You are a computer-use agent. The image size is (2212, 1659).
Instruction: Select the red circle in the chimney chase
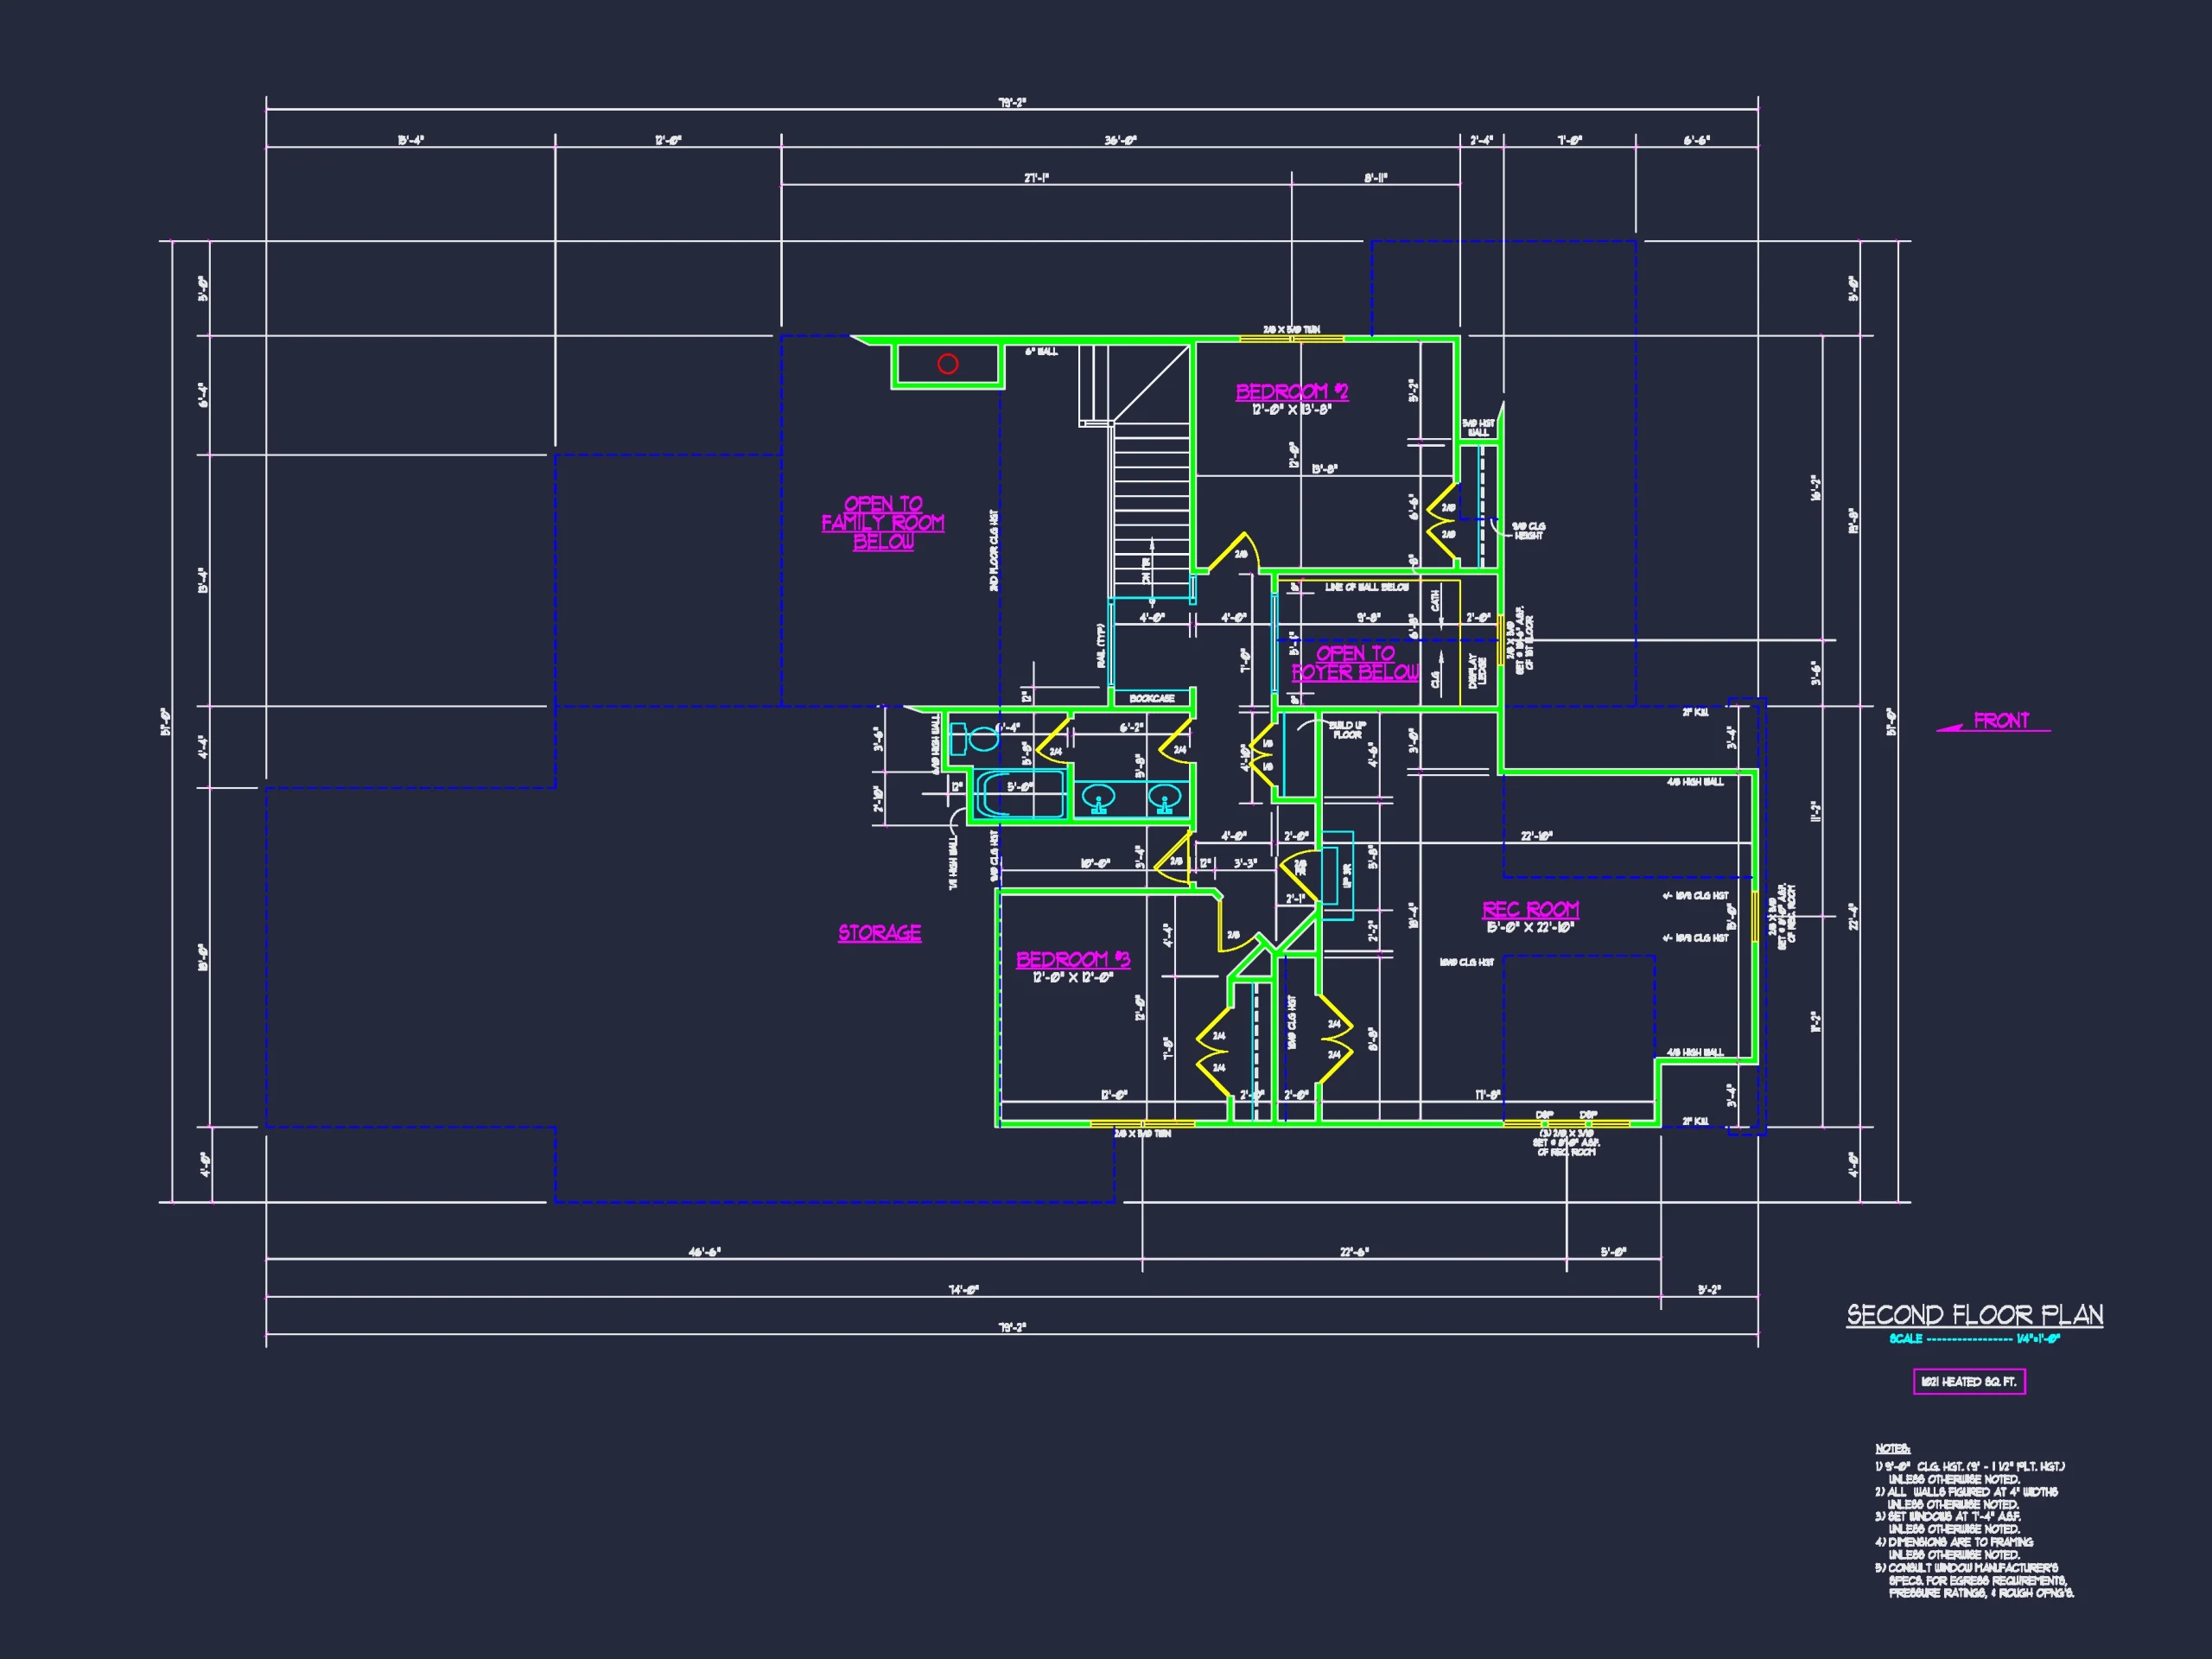[x=947, y=364]
